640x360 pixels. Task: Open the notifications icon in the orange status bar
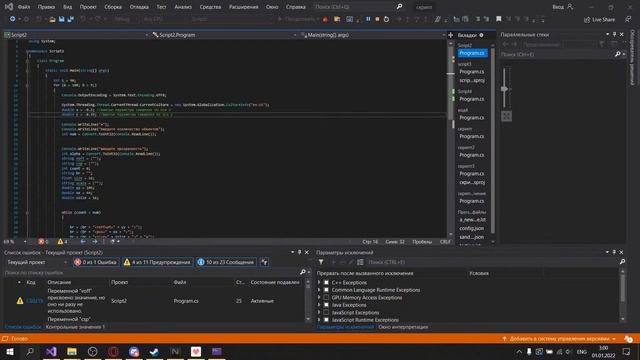click(629, 339)
